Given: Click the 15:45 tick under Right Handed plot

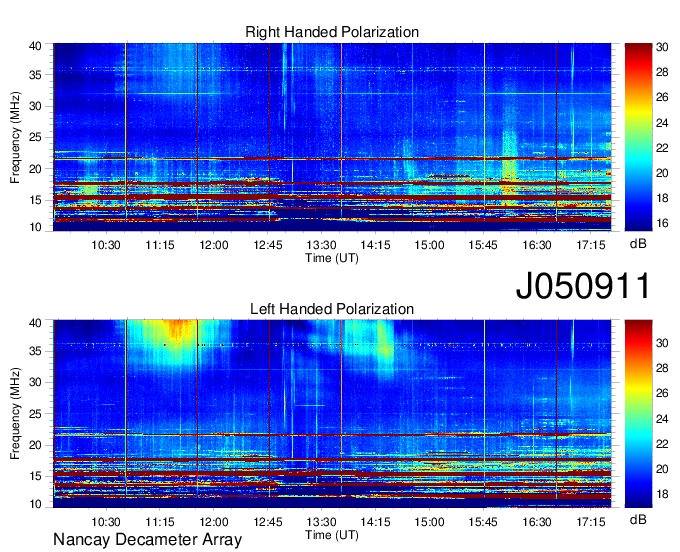Looking at the screenshot, I should 483,245.
